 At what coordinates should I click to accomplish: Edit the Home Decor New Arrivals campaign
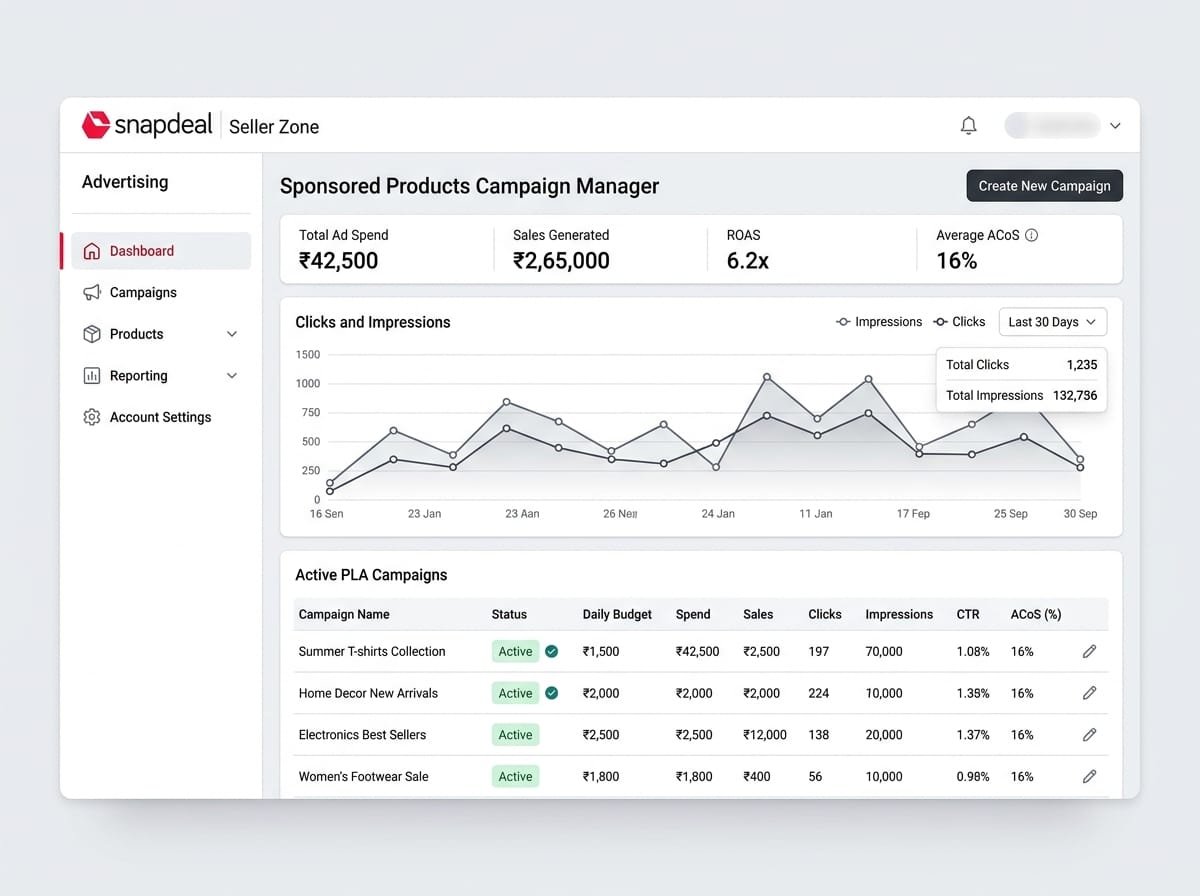click(x=1090, y=693)
